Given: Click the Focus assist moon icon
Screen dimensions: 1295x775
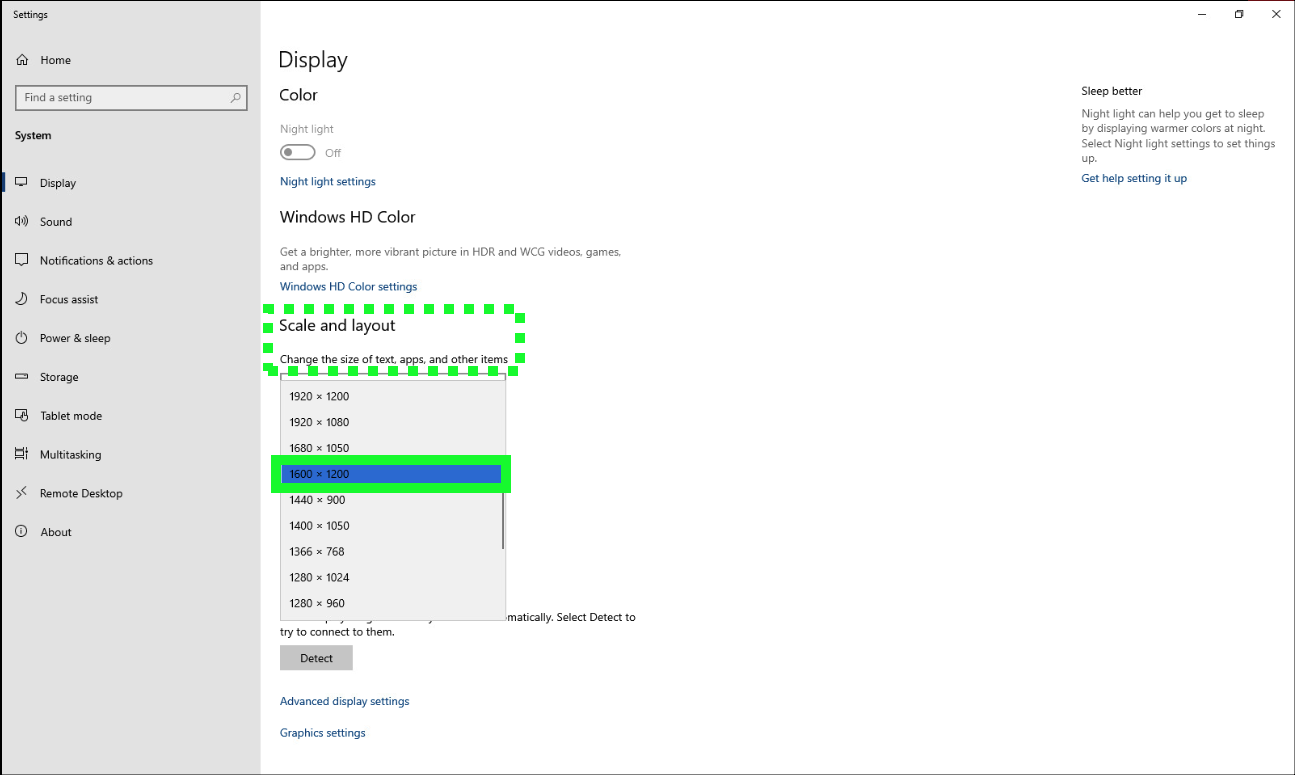Looking at the screenshot, I should (x=22, y=299).
